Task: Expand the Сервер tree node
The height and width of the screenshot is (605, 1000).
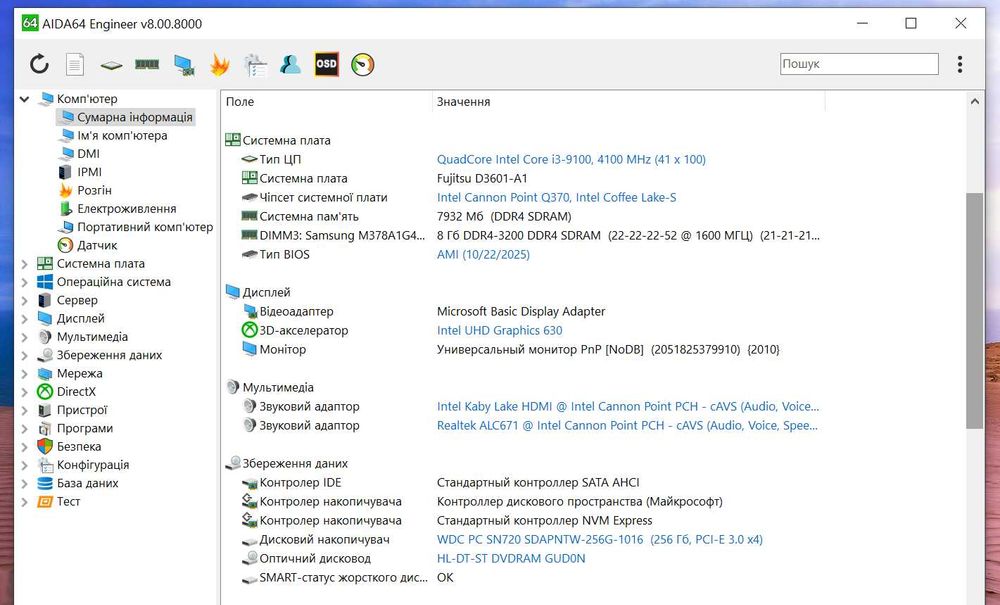Action: 24,300
